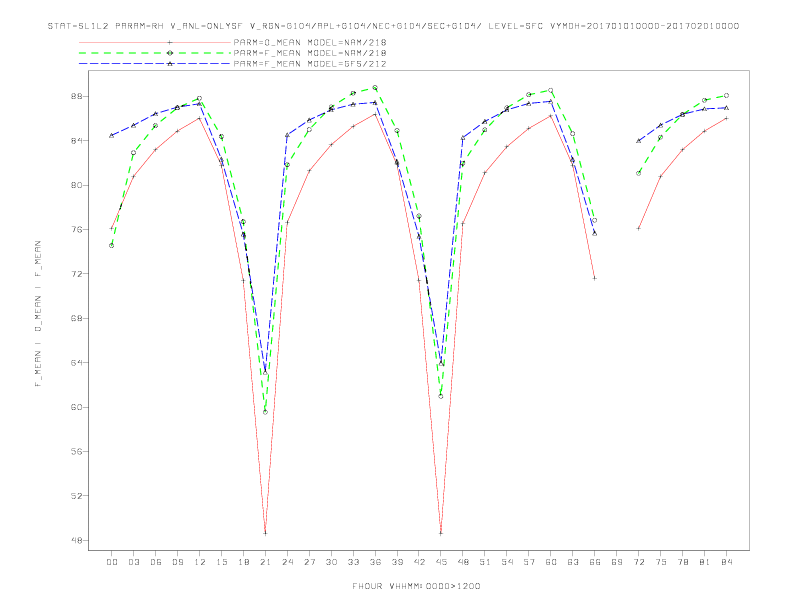
Task: Select the legend entry PARM=F_MEAN MODEL=GFS/212
Action: point(310,64)
